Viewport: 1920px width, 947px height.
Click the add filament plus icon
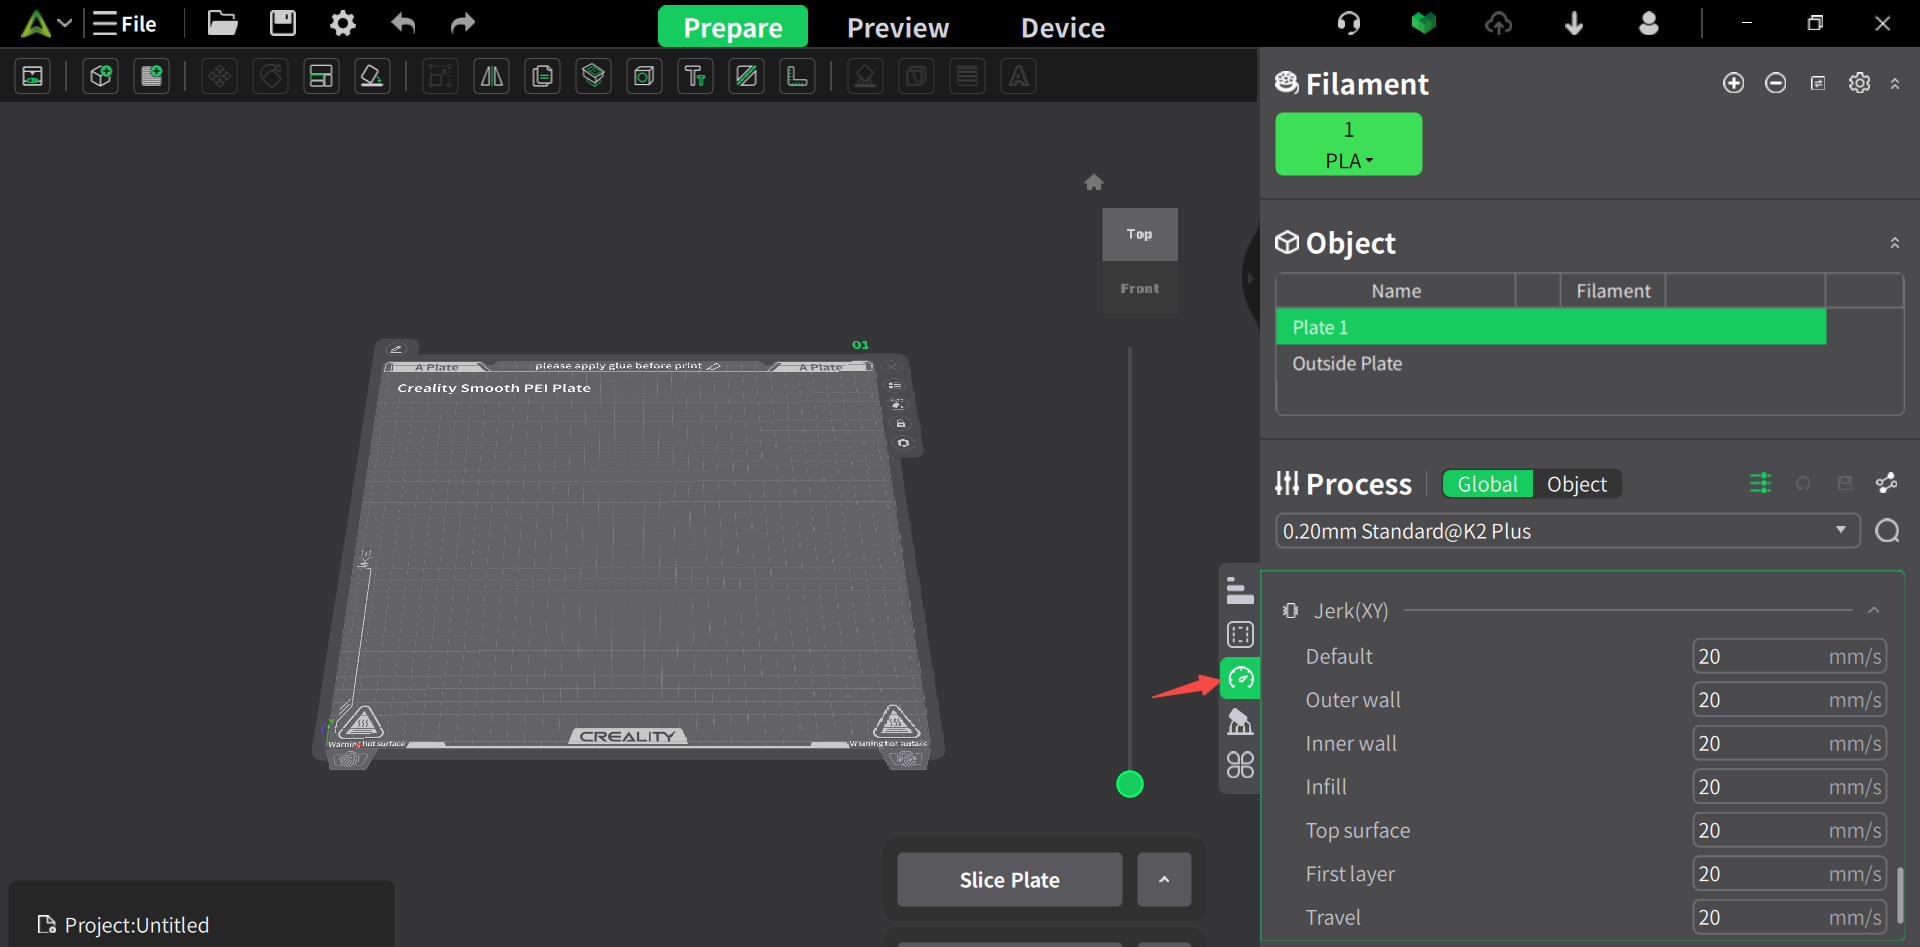(x=1733, y=83)
